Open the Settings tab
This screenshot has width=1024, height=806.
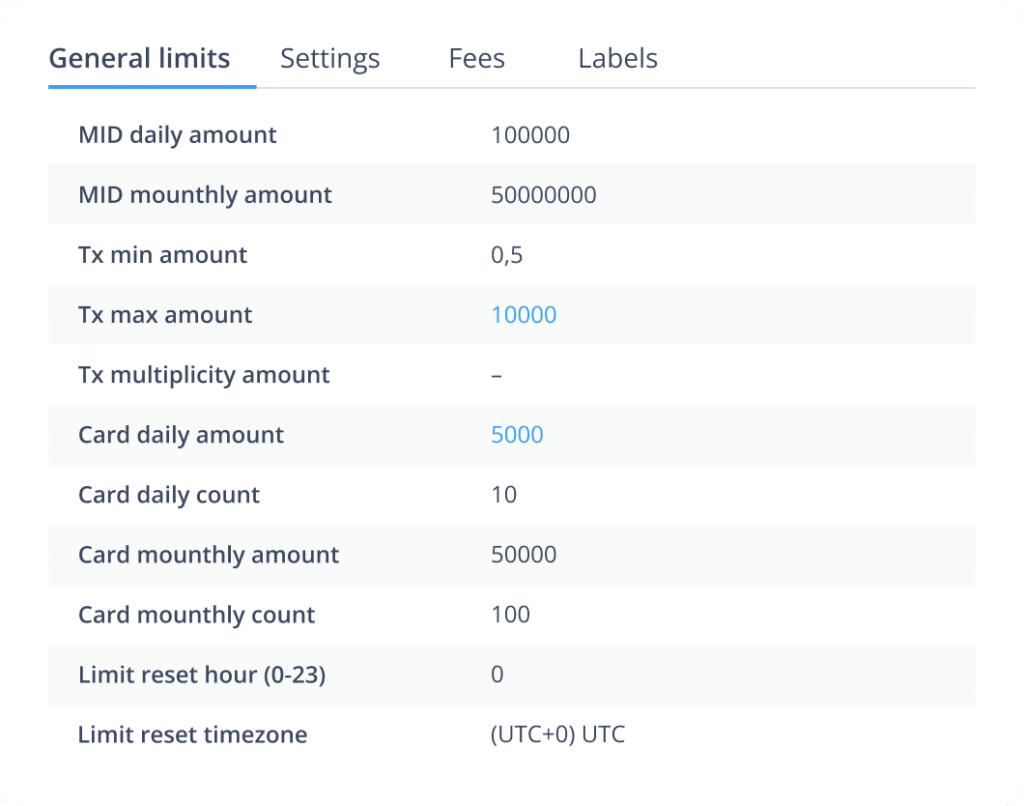330,59
